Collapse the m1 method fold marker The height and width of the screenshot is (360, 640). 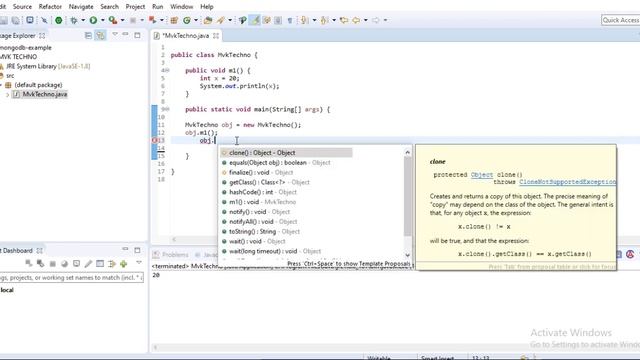tap(167, 71)
